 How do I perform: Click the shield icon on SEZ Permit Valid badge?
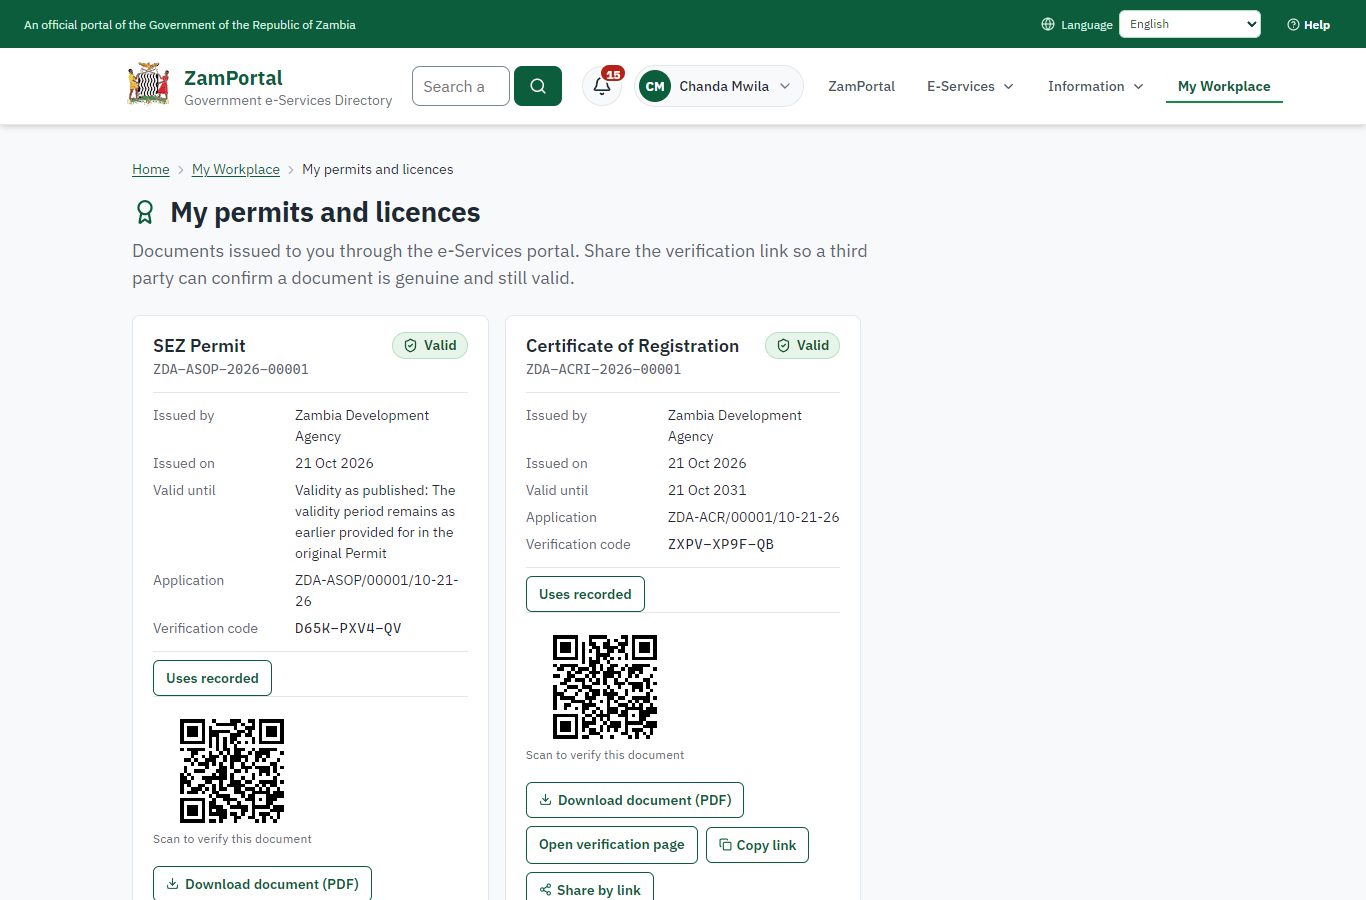[x=410, y=346]
